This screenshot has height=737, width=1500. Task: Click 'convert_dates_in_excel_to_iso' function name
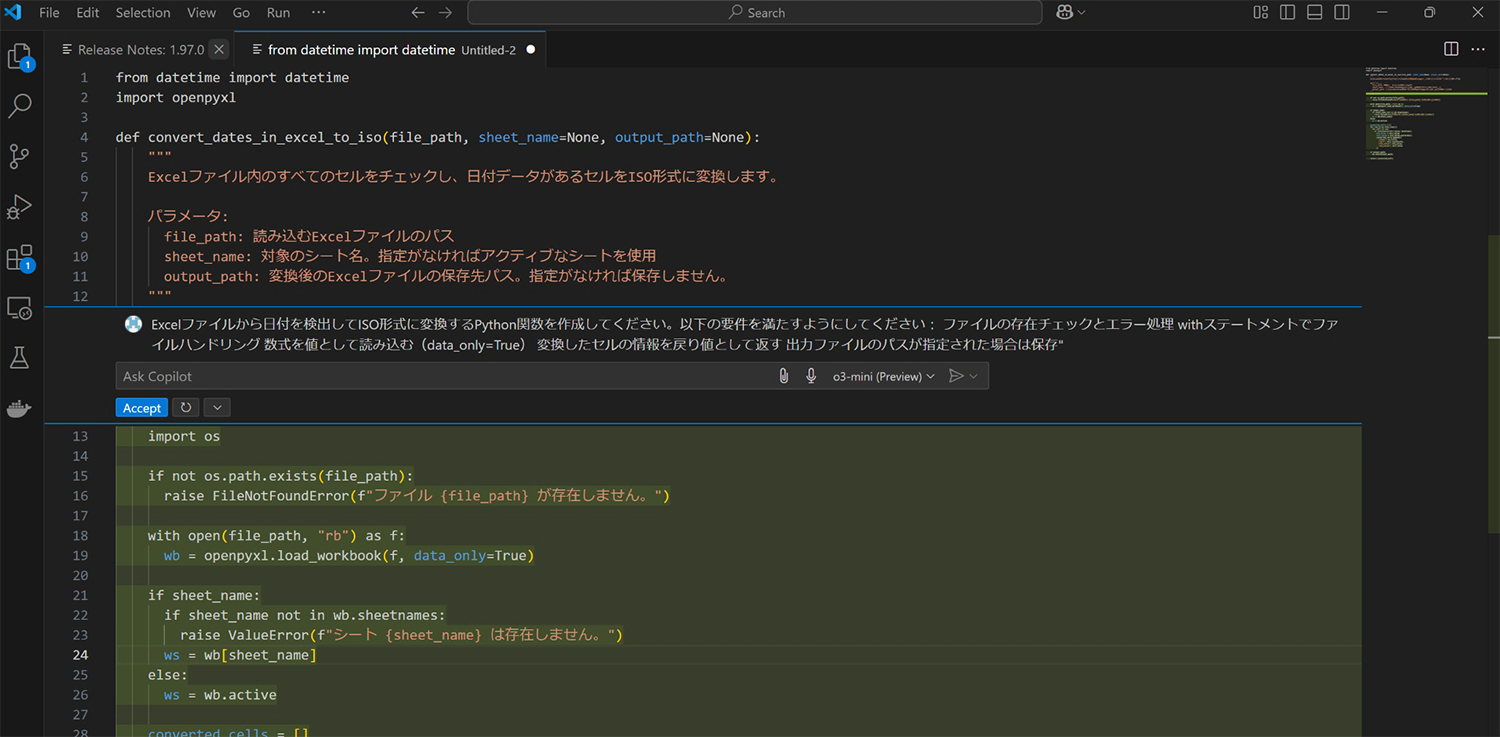click(265, 137)
